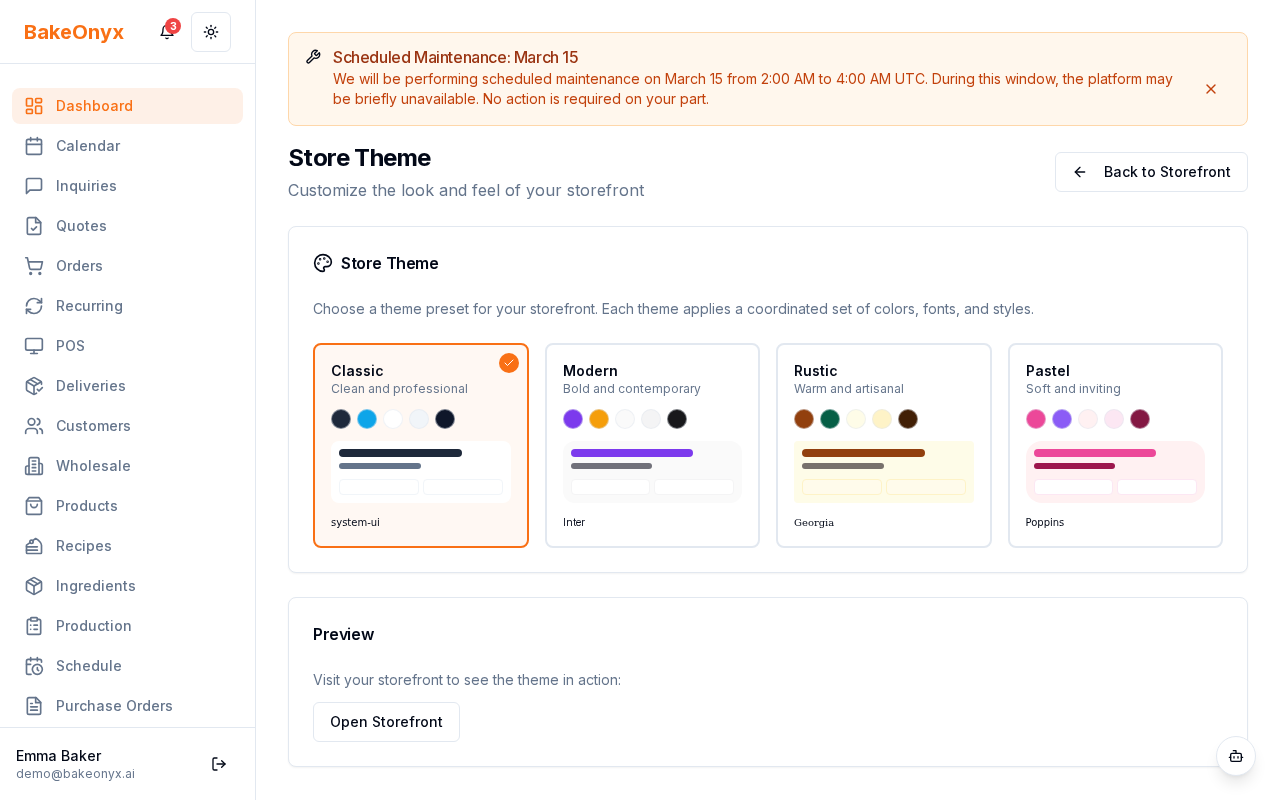Click the Deliveries truck icon
Viewport: 1280px width, 800px height.
coord(34,386)
